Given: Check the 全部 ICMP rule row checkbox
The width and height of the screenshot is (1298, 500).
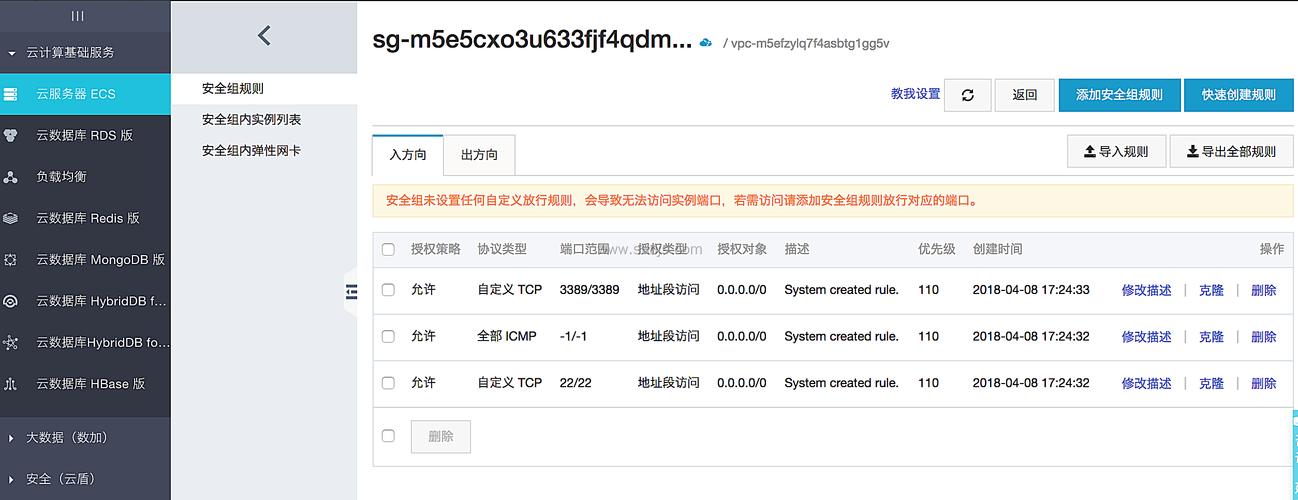Looking at the screenshot, I should [388, 336].
